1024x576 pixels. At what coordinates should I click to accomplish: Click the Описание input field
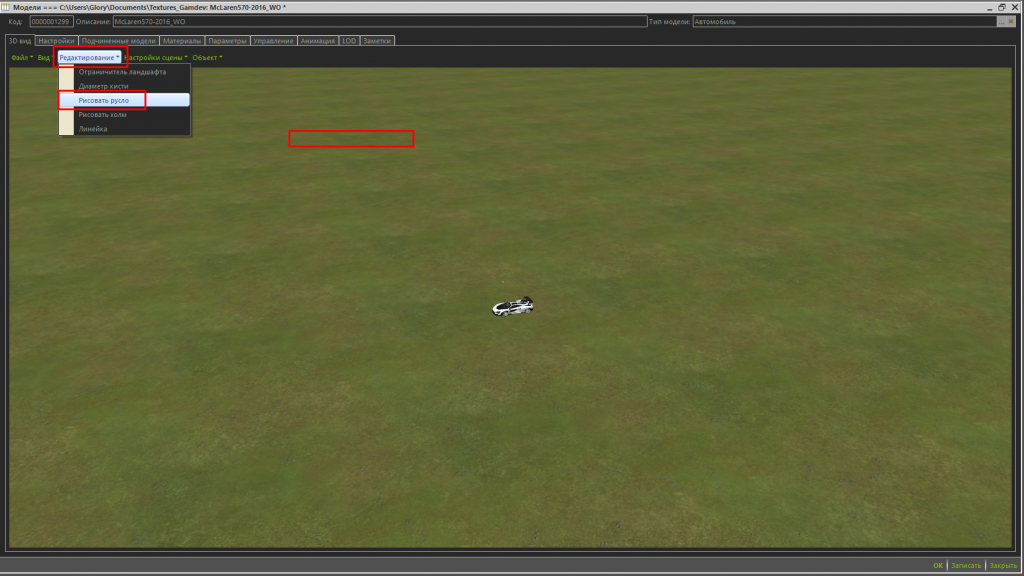[379, 22]
